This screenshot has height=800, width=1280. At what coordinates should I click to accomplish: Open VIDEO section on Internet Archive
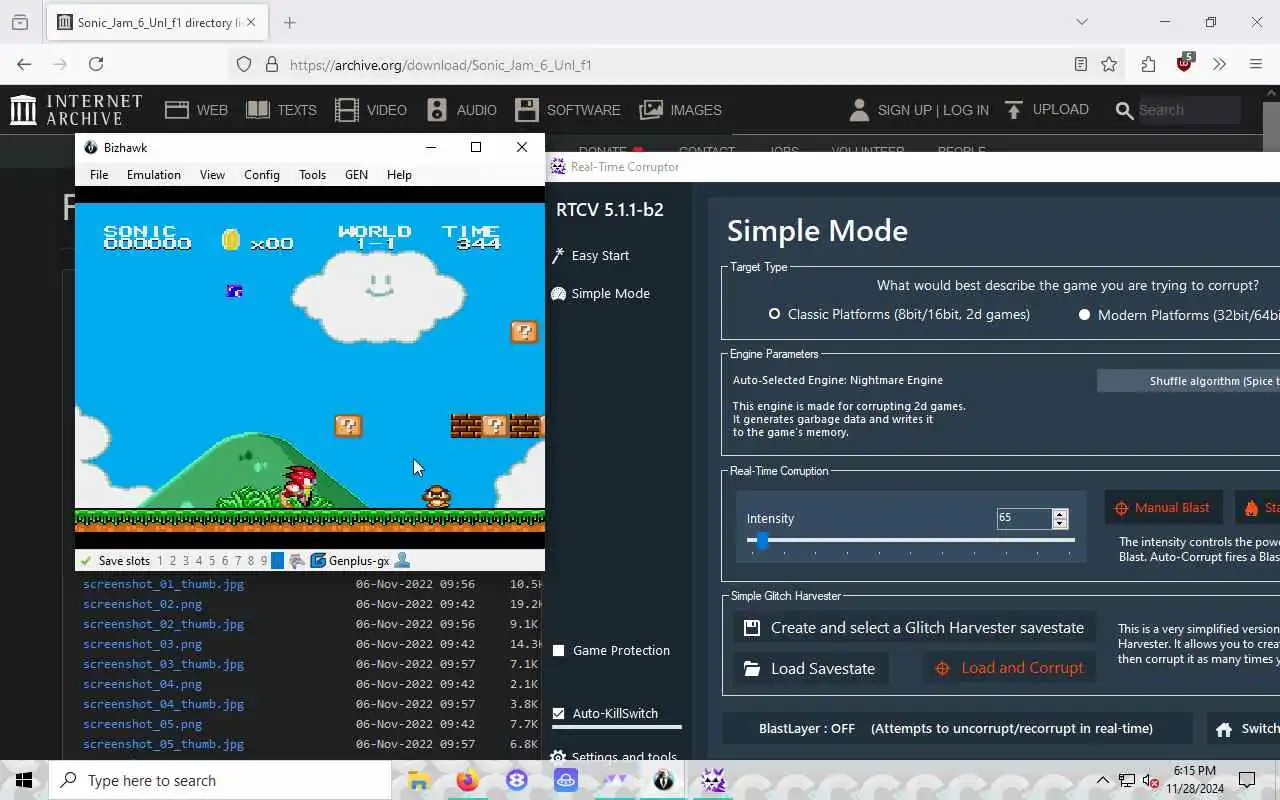(x=371, y=110)
